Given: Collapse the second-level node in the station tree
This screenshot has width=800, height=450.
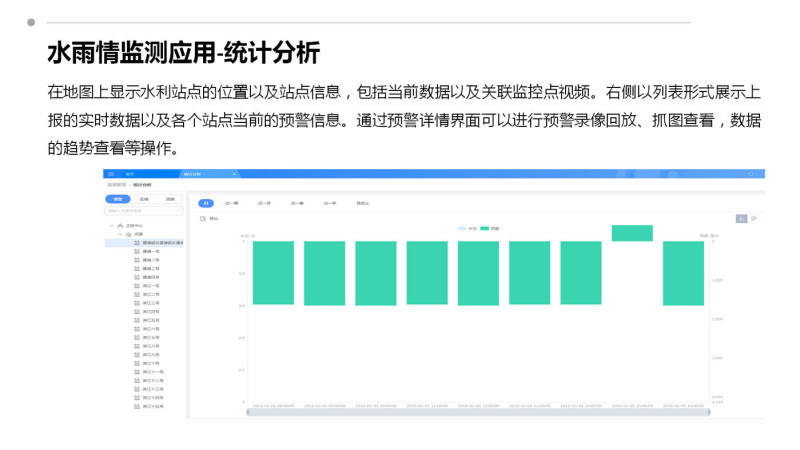Looking at the screenshot, I should (x=121, y=234).
